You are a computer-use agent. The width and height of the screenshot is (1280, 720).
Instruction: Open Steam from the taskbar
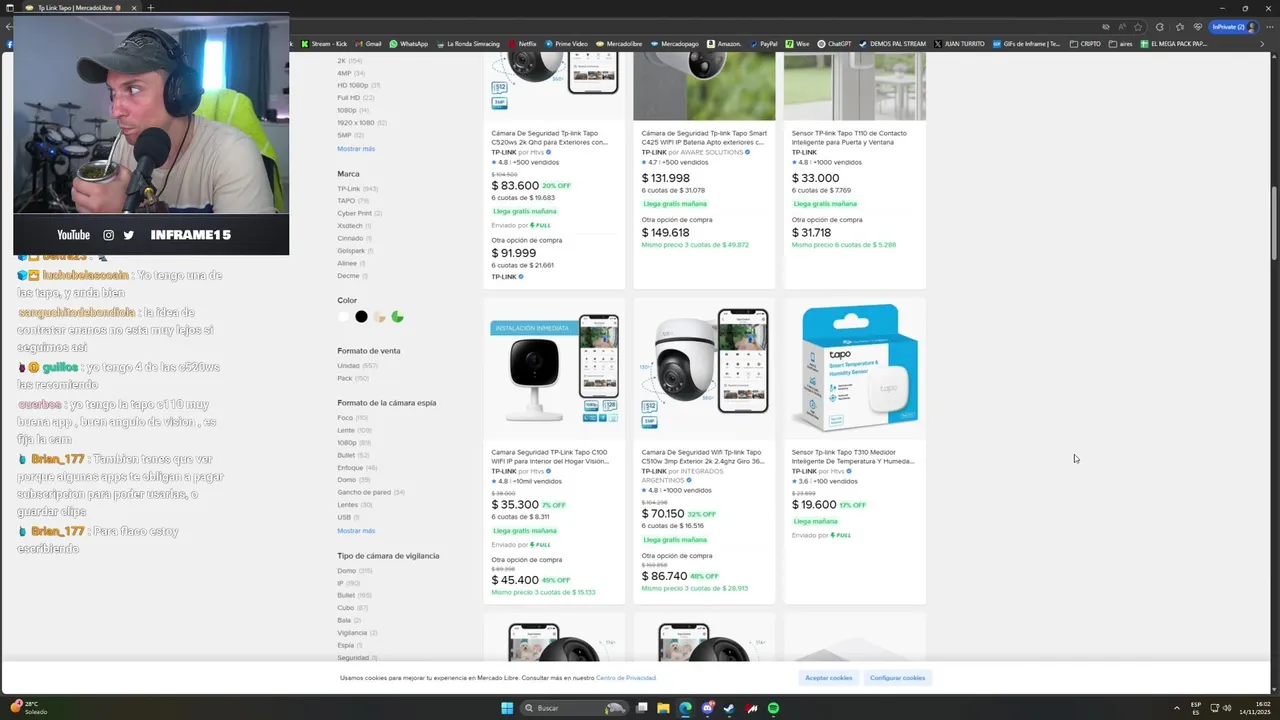point(729,708)
